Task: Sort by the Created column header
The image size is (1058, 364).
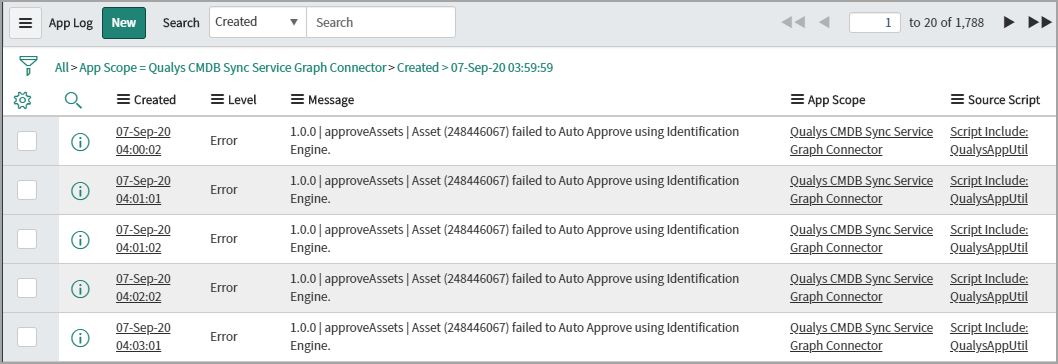Action: 155,100
